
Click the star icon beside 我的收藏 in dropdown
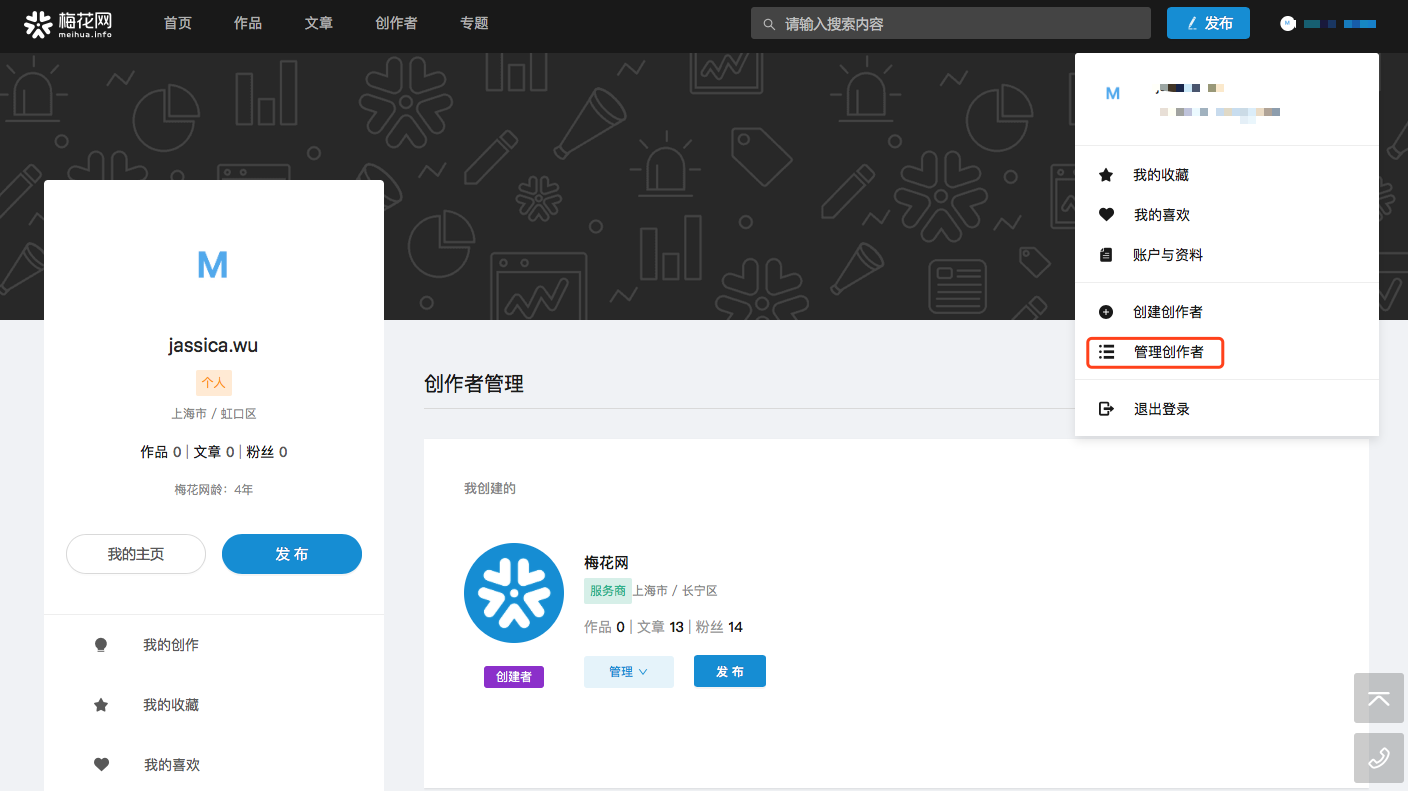click(1106, 175)
